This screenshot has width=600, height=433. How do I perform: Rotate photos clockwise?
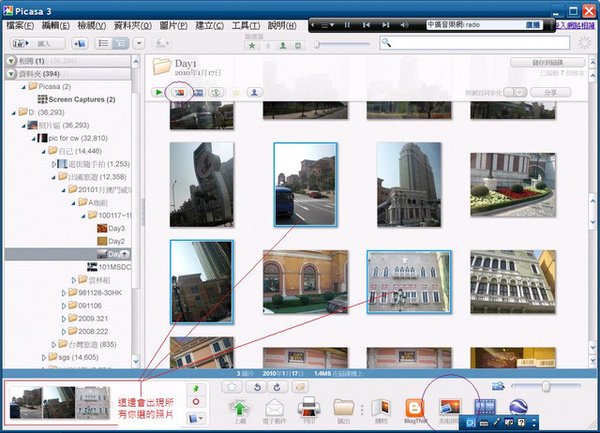tap(277, 387)
